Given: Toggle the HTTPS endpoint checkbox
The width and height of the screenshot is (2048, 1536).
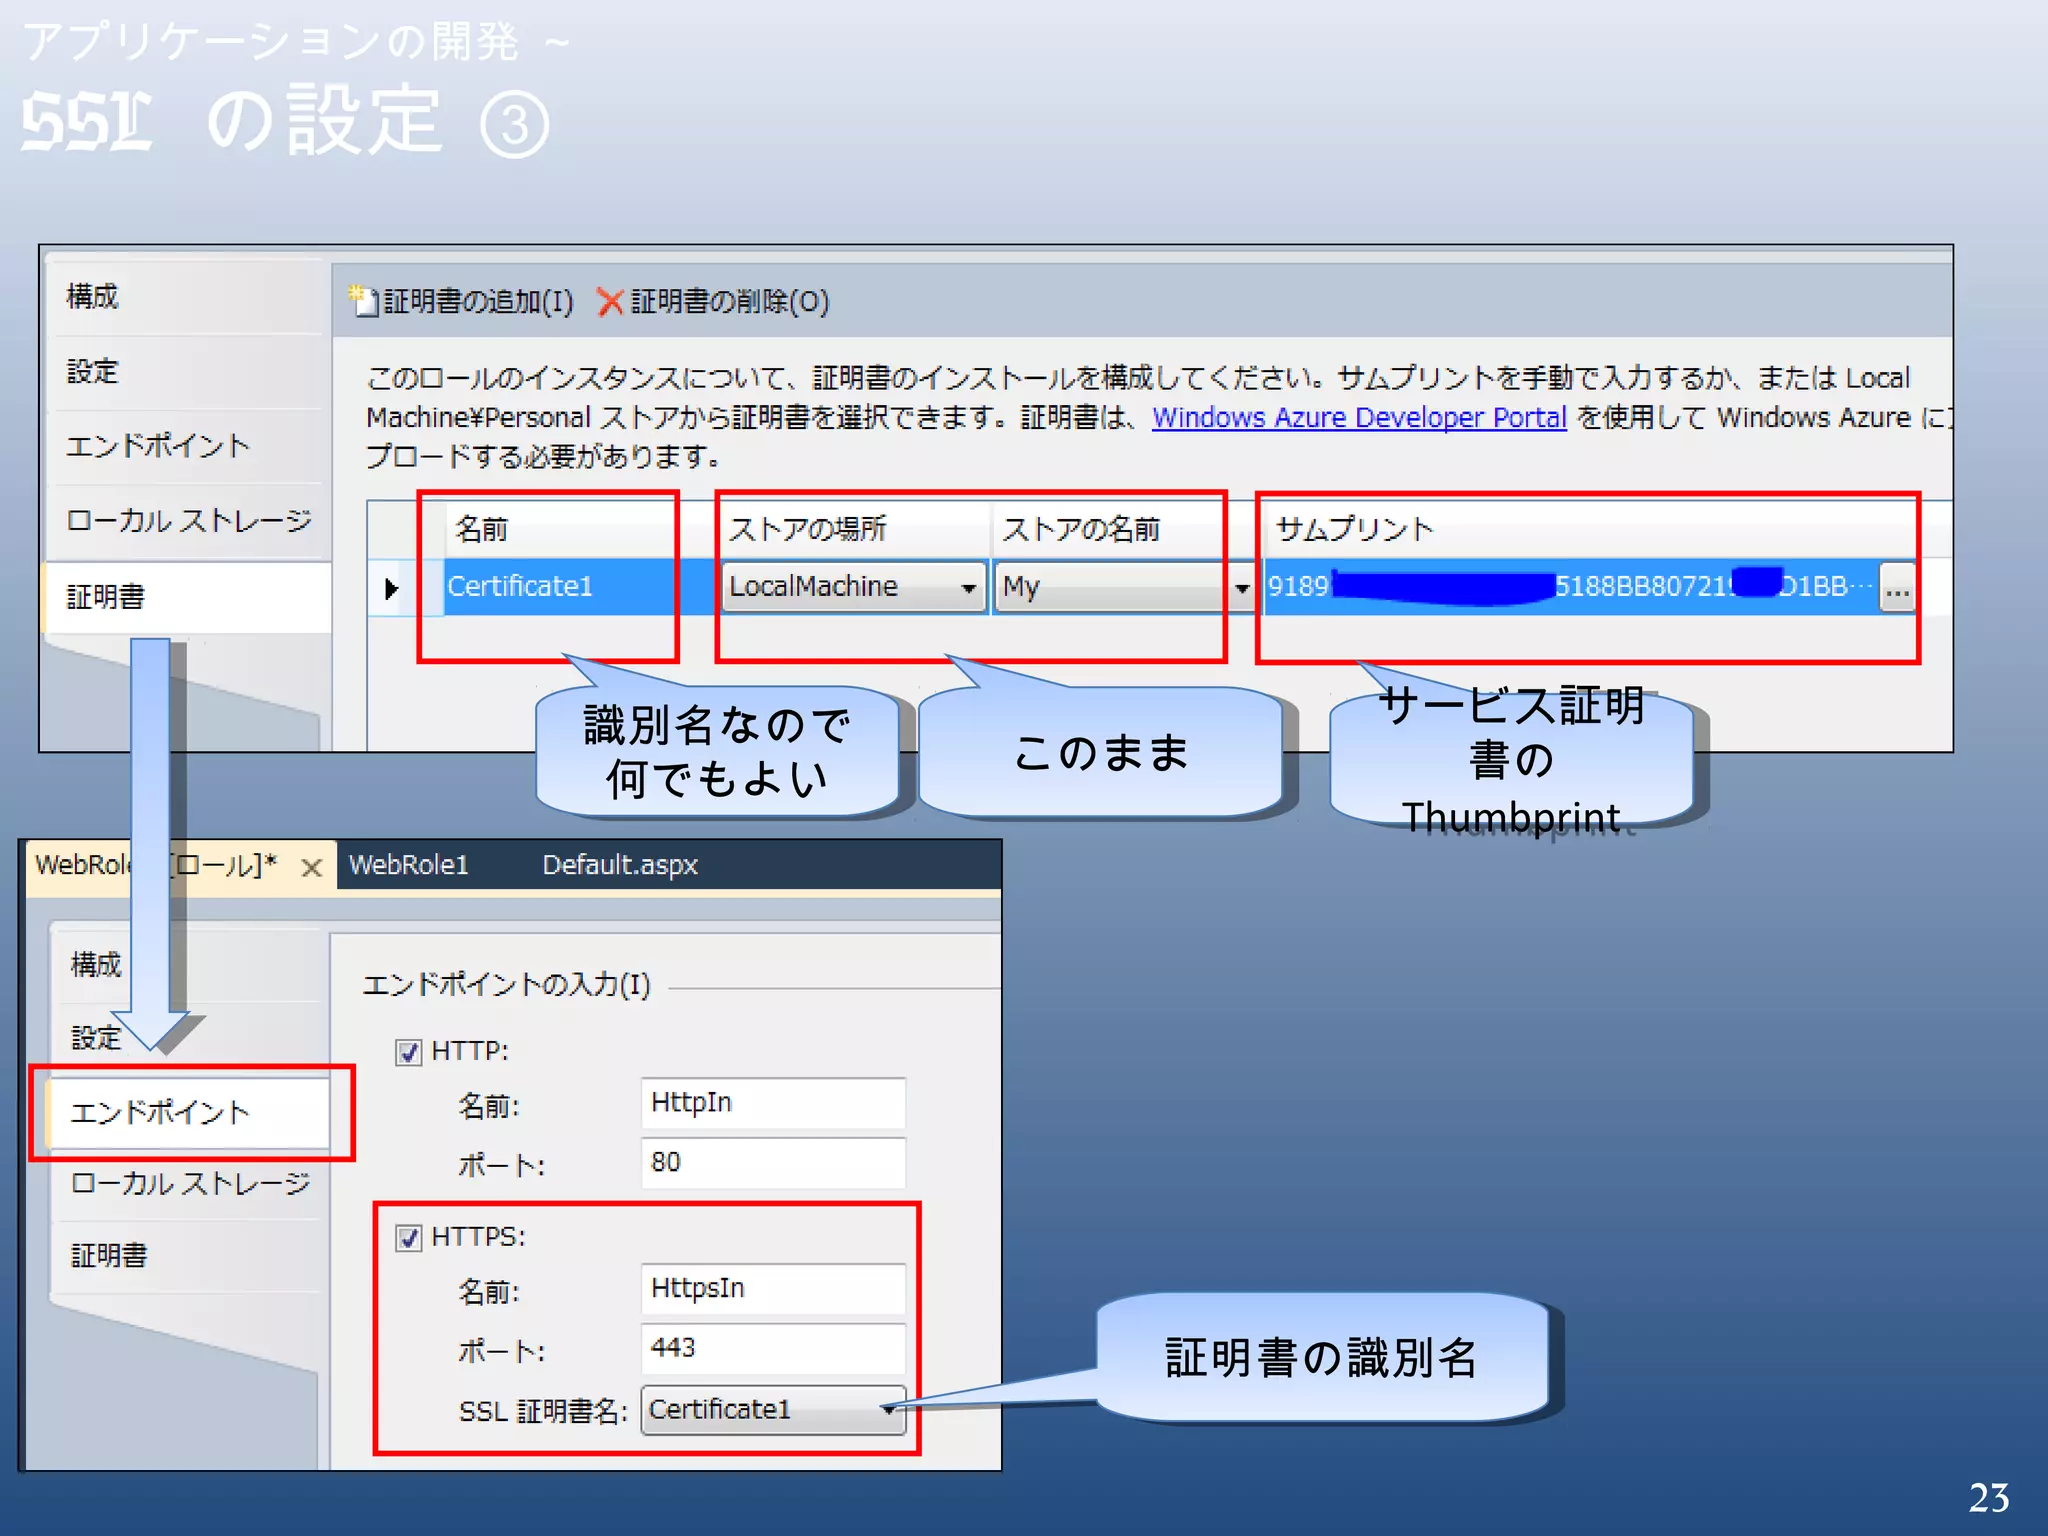Looking at the screenshot, I should (408, 1238).
